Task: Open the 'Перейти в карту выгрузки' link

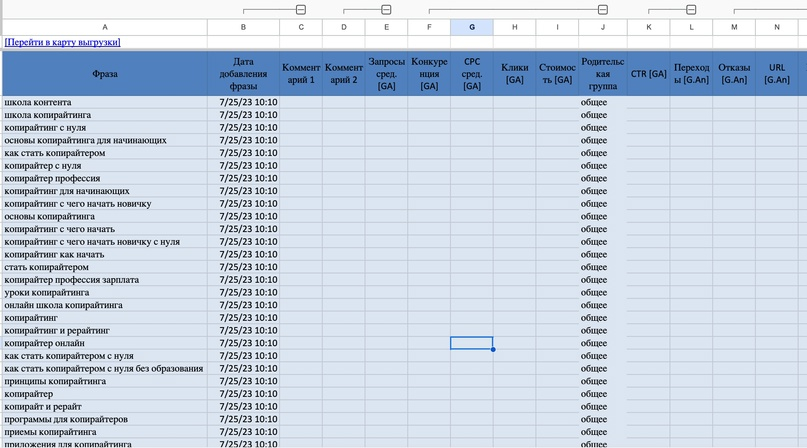Action: (62, 42)
